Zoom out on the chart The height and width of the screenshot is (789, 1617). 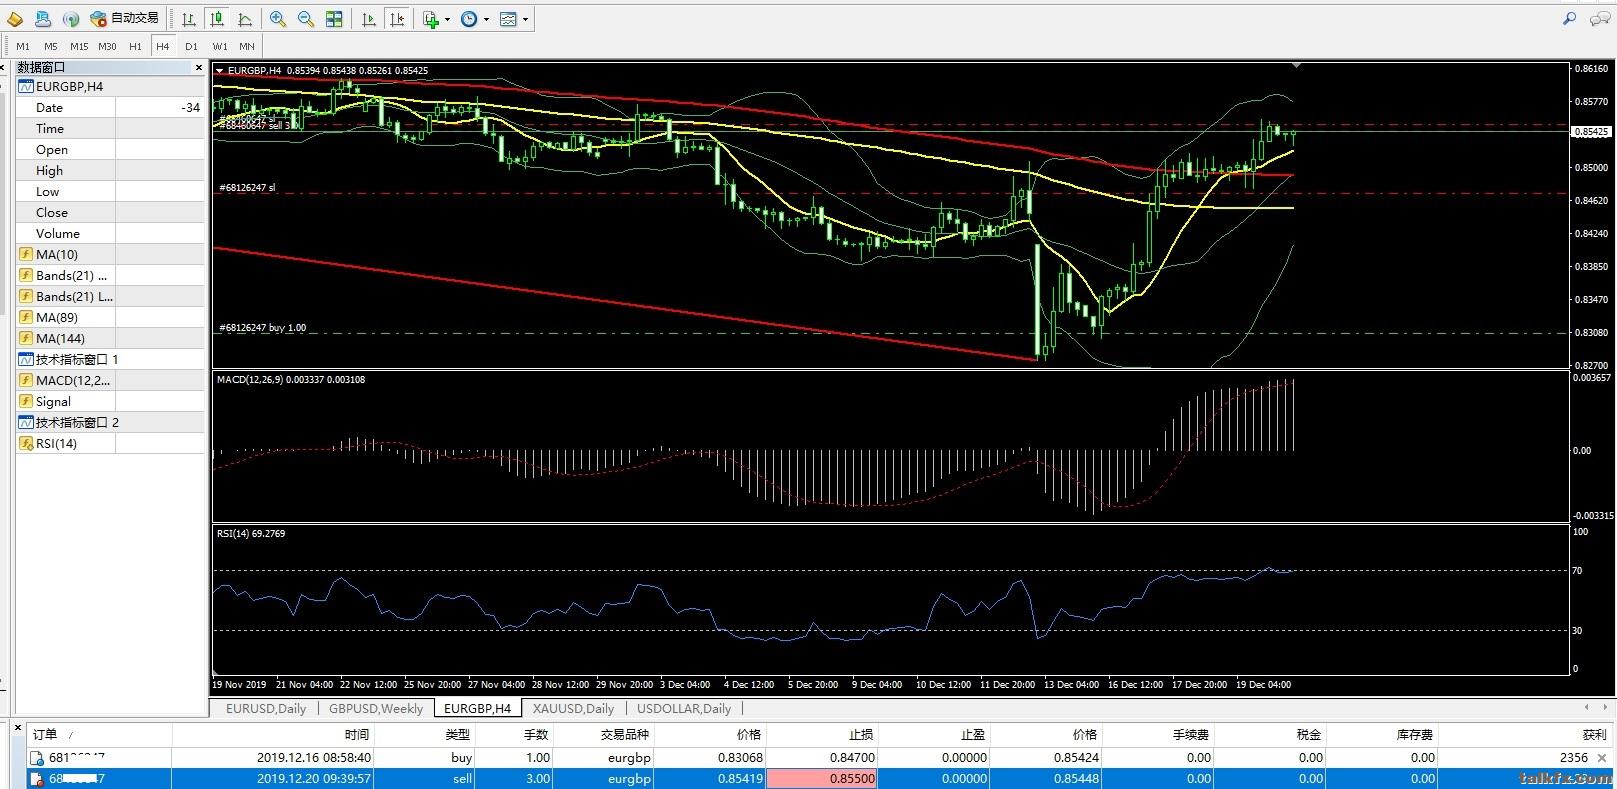(x=306, y=18)
